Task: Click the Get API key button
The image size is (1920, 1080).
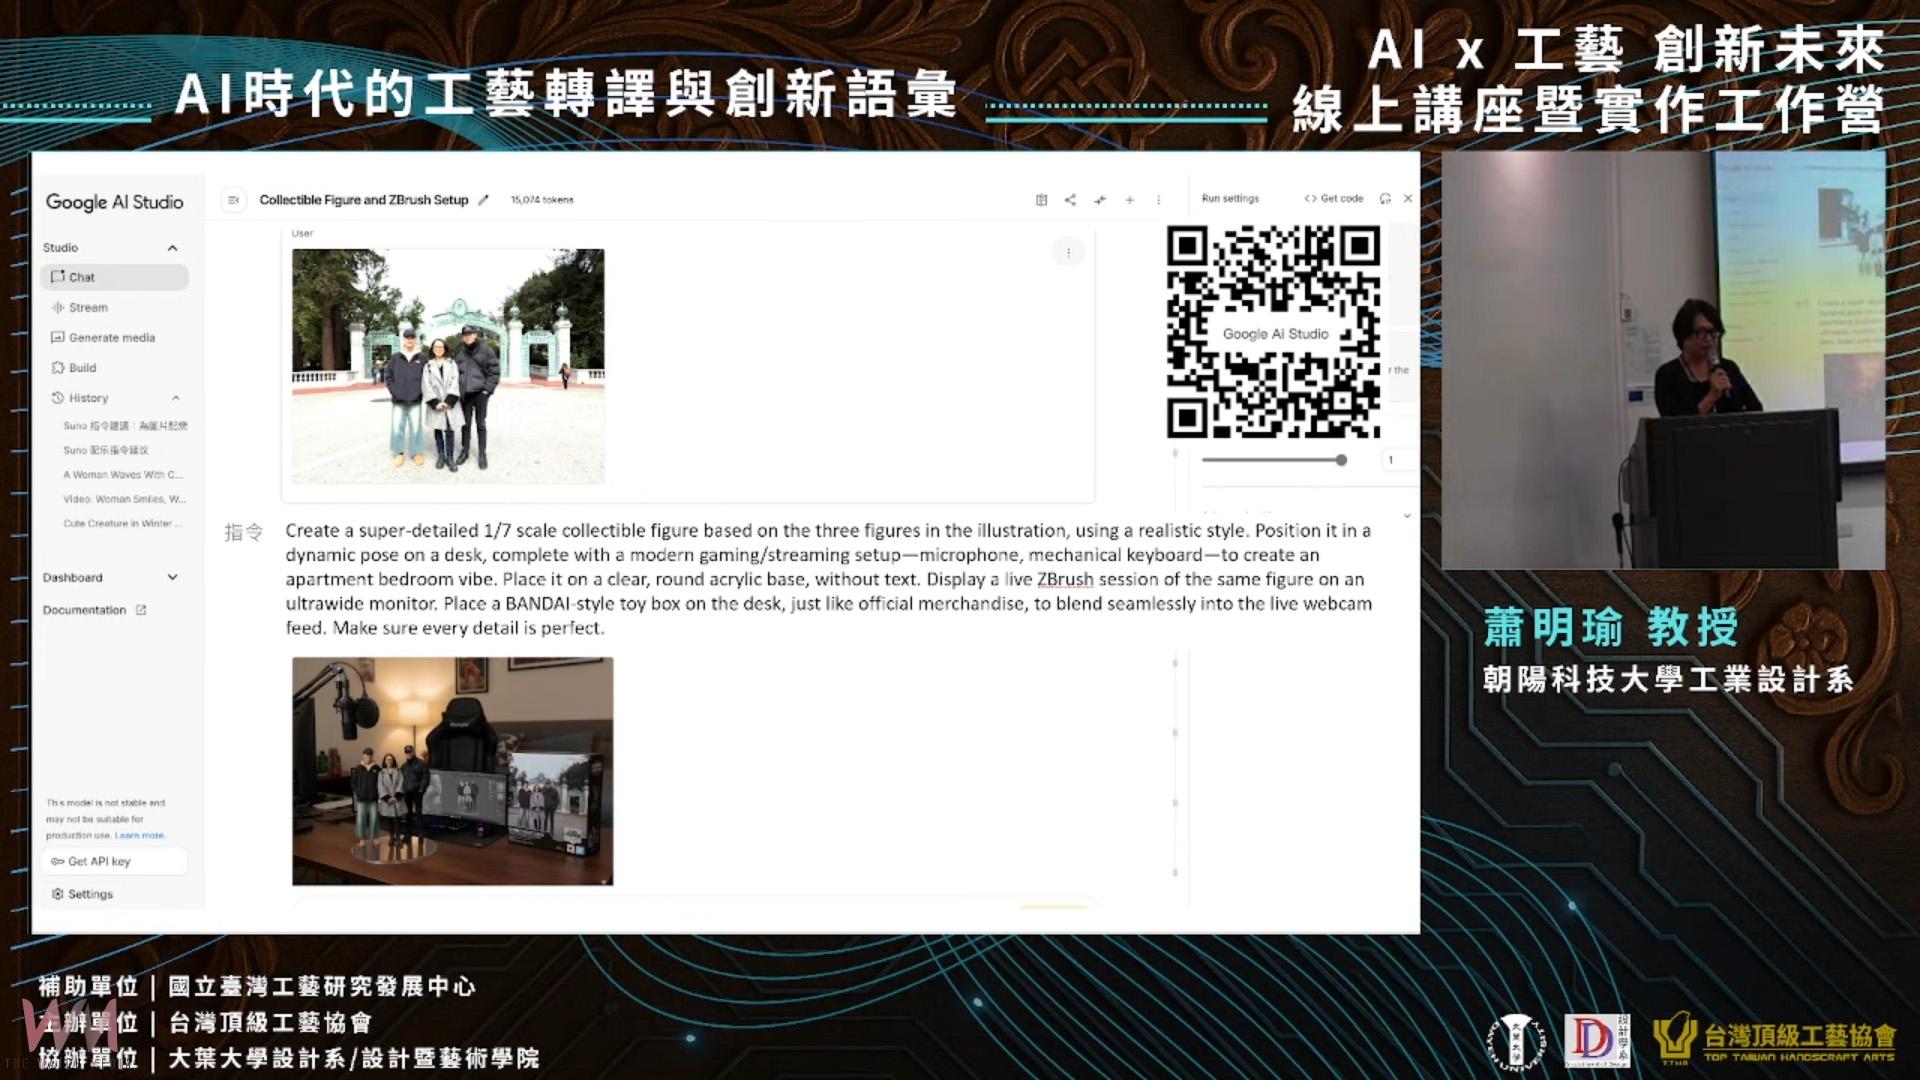Action: tap(115, 861)
